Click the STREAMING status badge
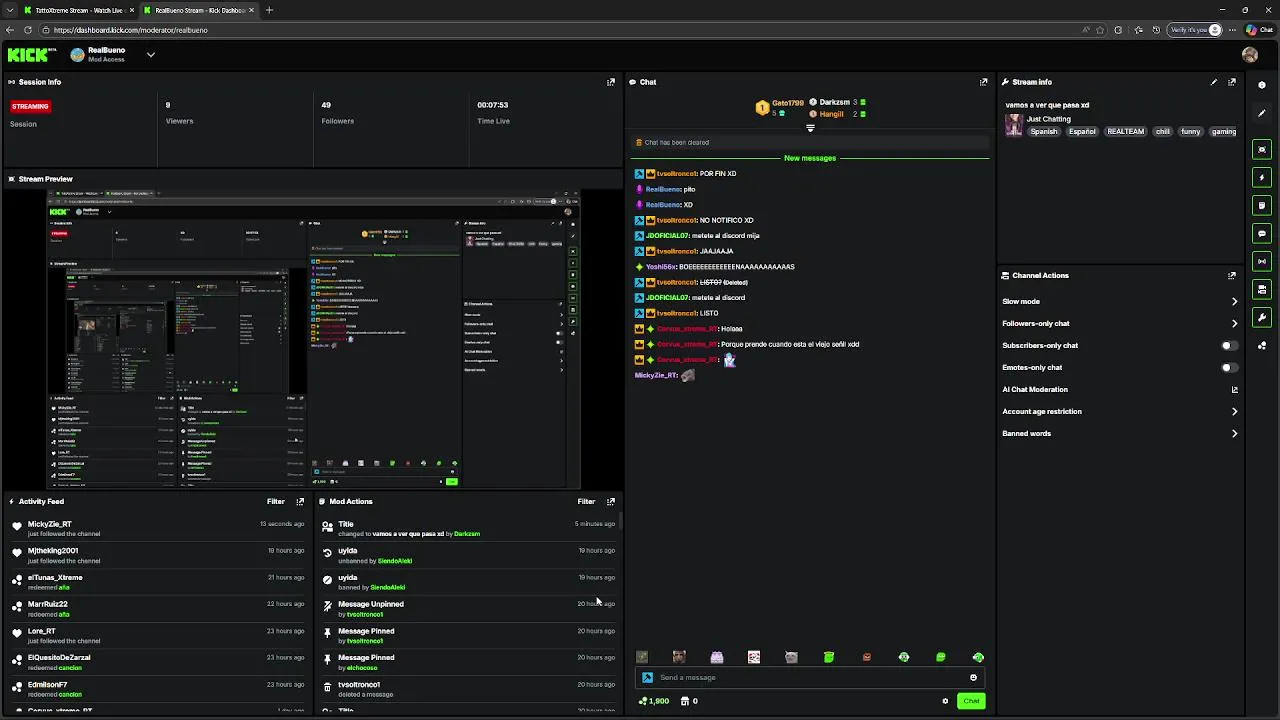This screenshot has width=1280, height=720. tap(30, 106)
